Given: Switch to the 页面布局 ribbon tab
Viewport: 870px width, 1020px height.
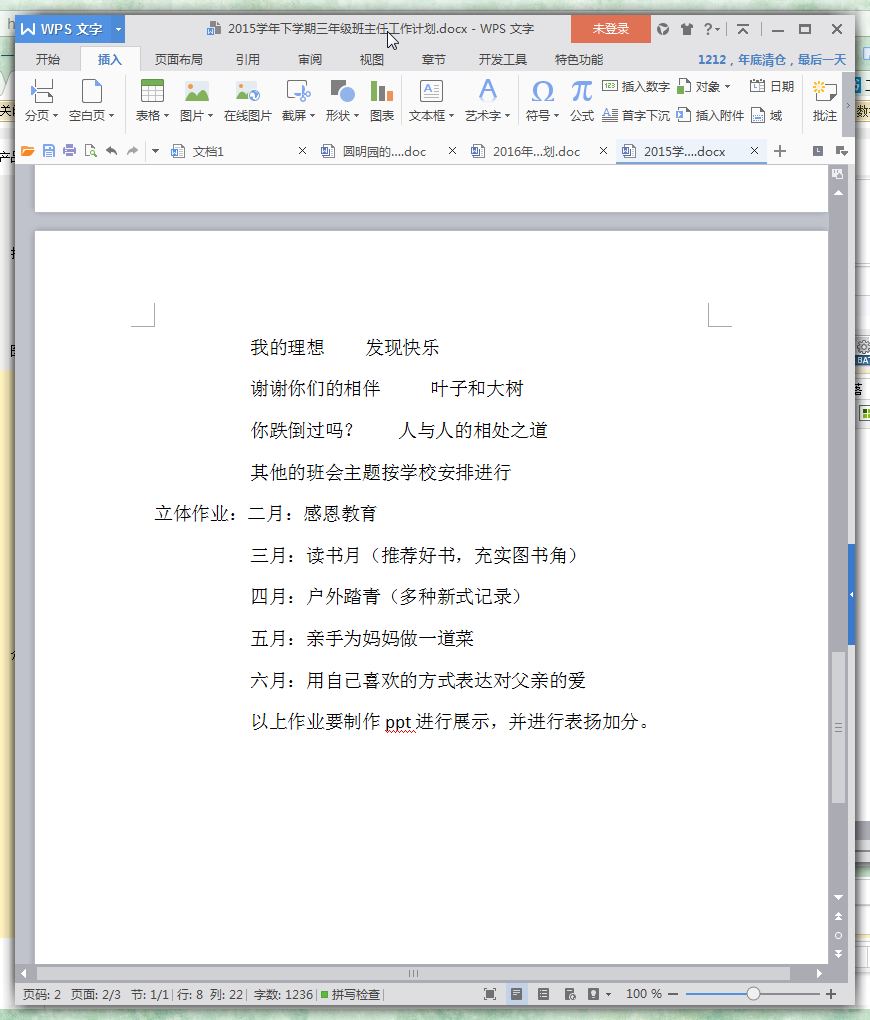Looking at the screenshot, I should tap(178, 59).
